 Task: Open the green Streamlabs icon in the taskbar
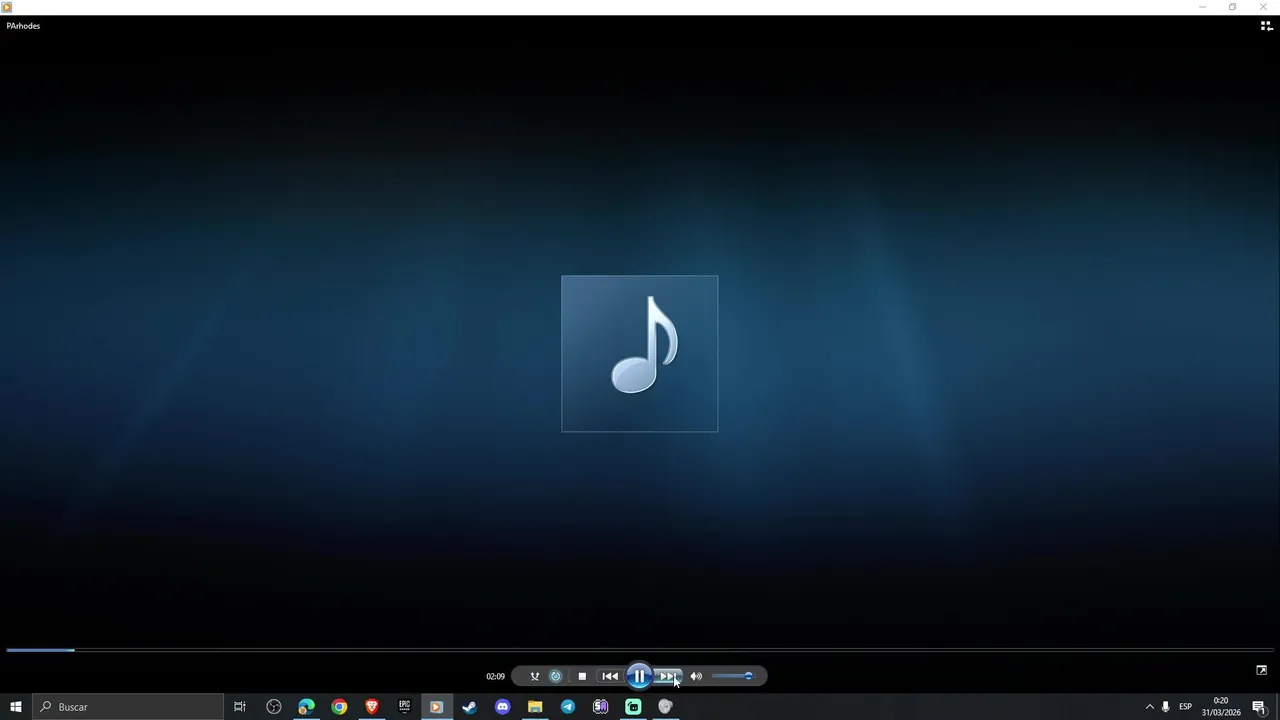[633, 707]
